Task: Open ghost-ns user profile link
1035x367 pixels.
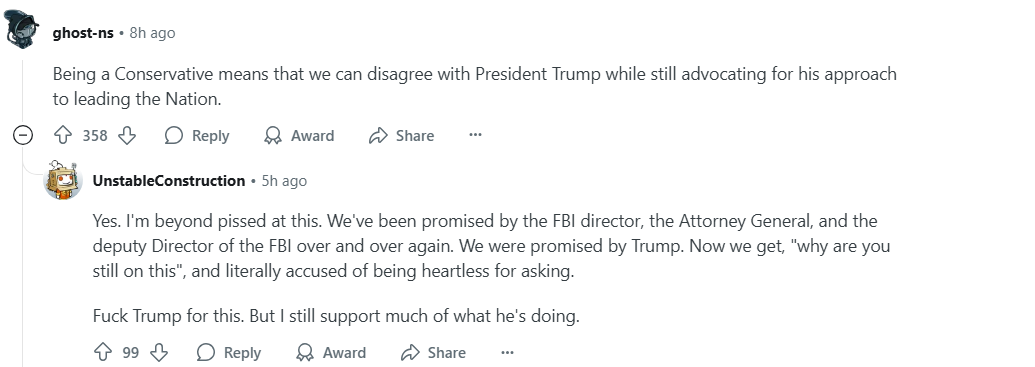Action: tap(83, 32)
